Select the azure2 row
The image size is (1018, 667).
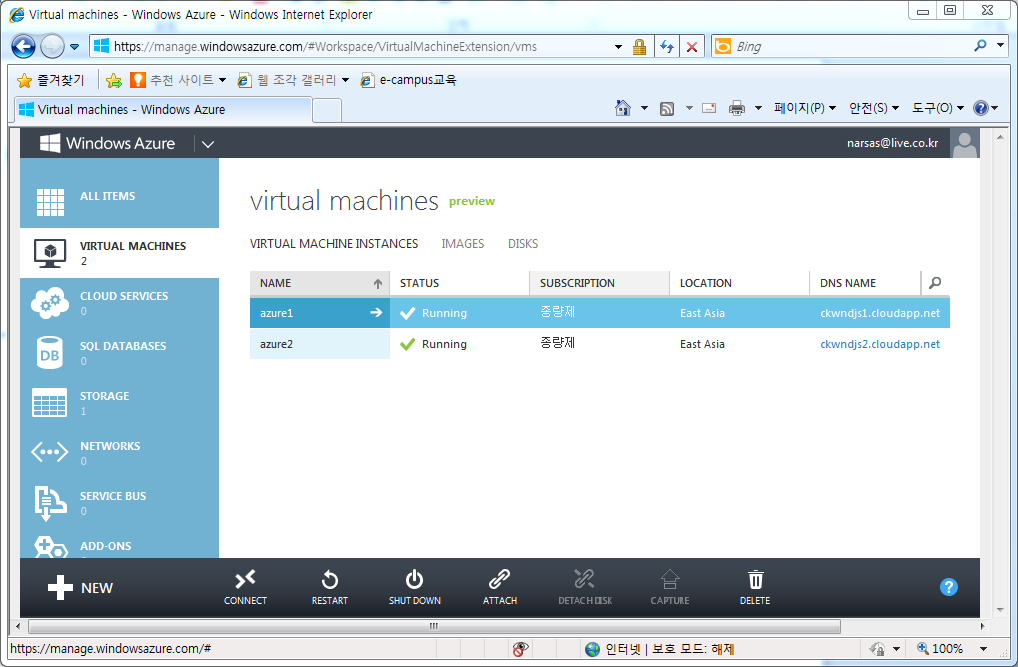599,344
